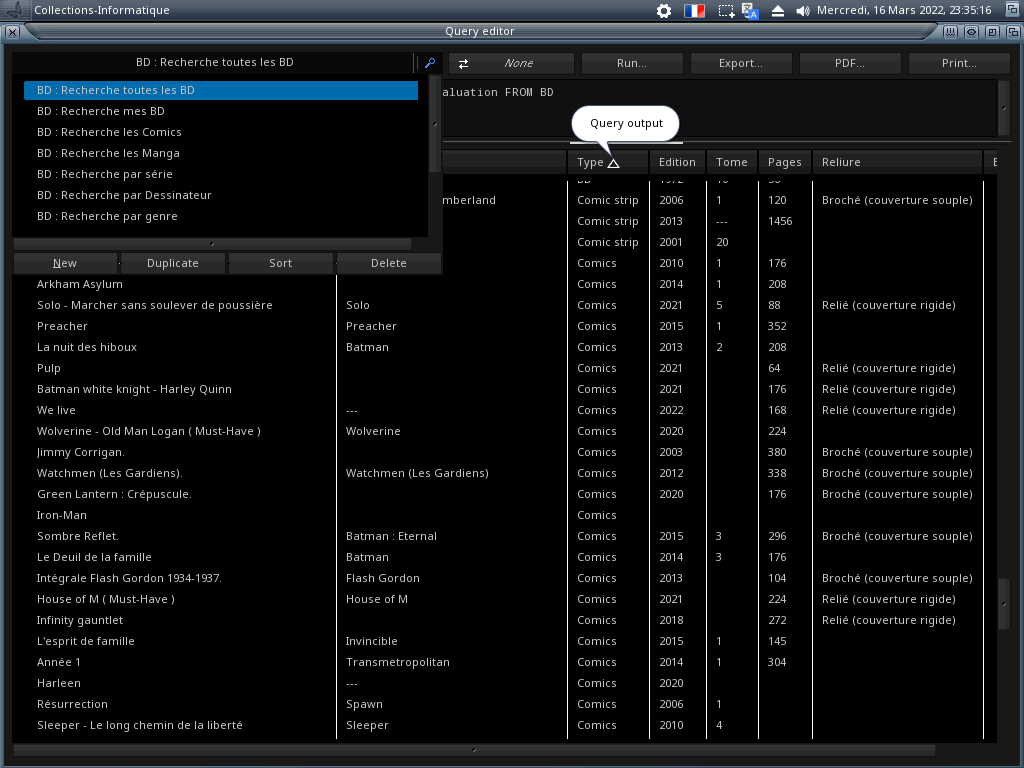Screen dimensions: 1024x768
Task: Click the Query editor iconify gadget
Action: point(951,31)
